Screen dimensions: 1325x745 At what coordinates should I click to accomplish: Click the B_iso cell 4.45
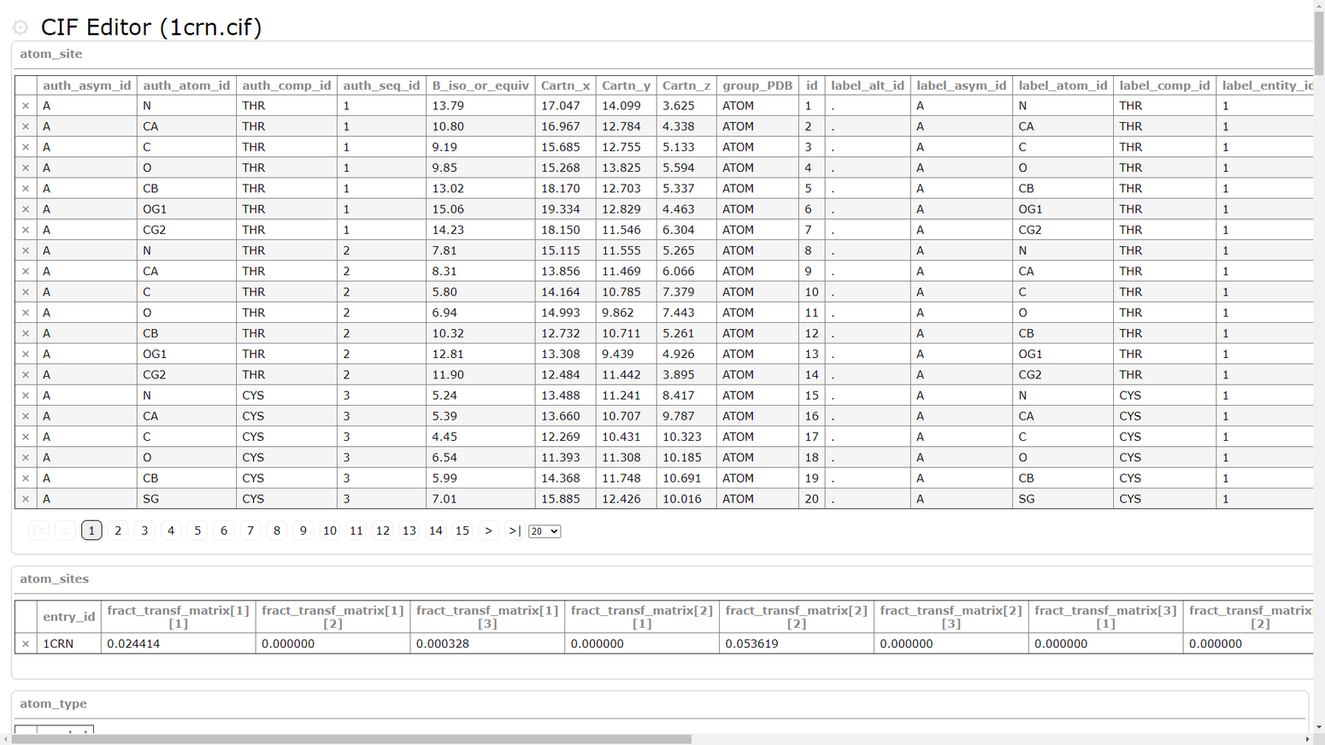[481, 437]
